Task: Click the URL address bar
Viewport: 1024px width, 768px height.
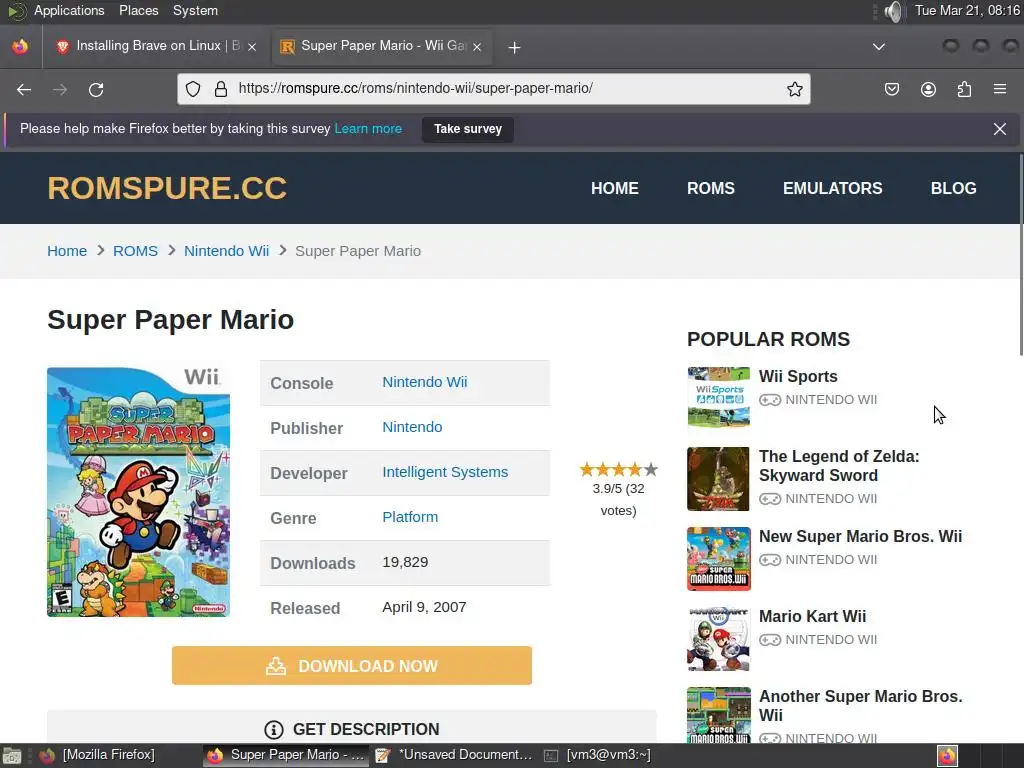Action: (x=493, y=89)
